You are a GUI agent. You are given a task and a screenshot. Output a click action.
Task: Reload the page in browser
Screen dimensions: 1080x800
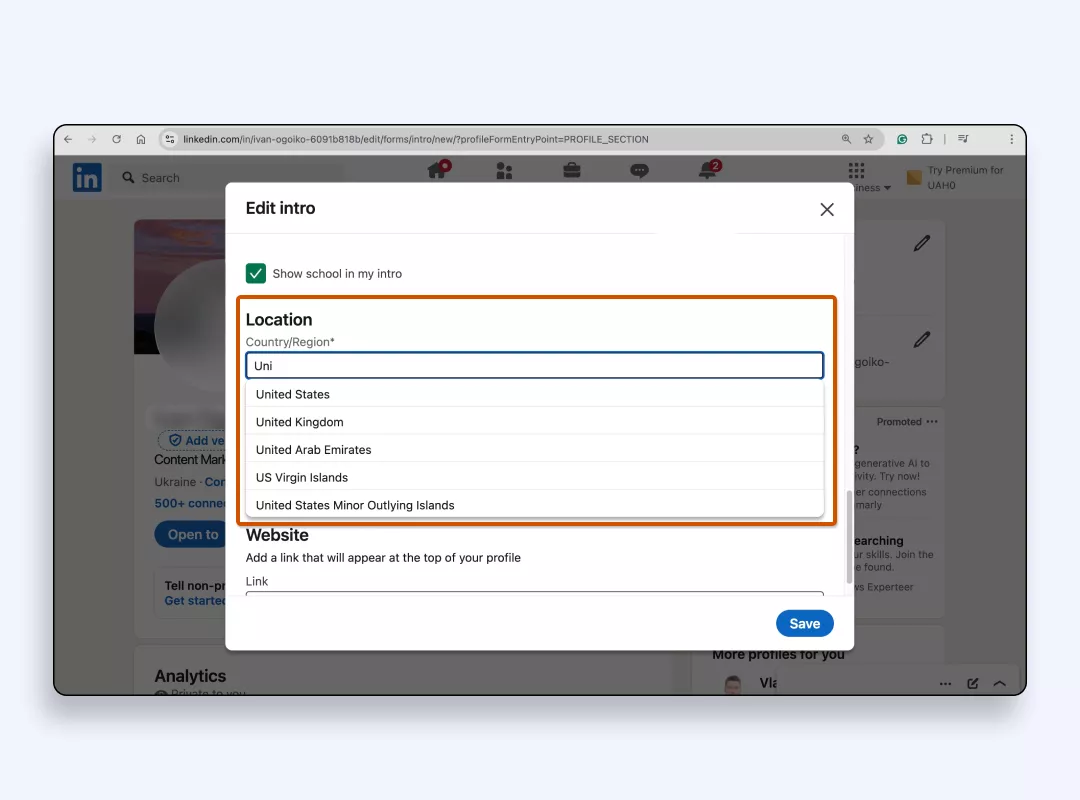pos(116,139)
